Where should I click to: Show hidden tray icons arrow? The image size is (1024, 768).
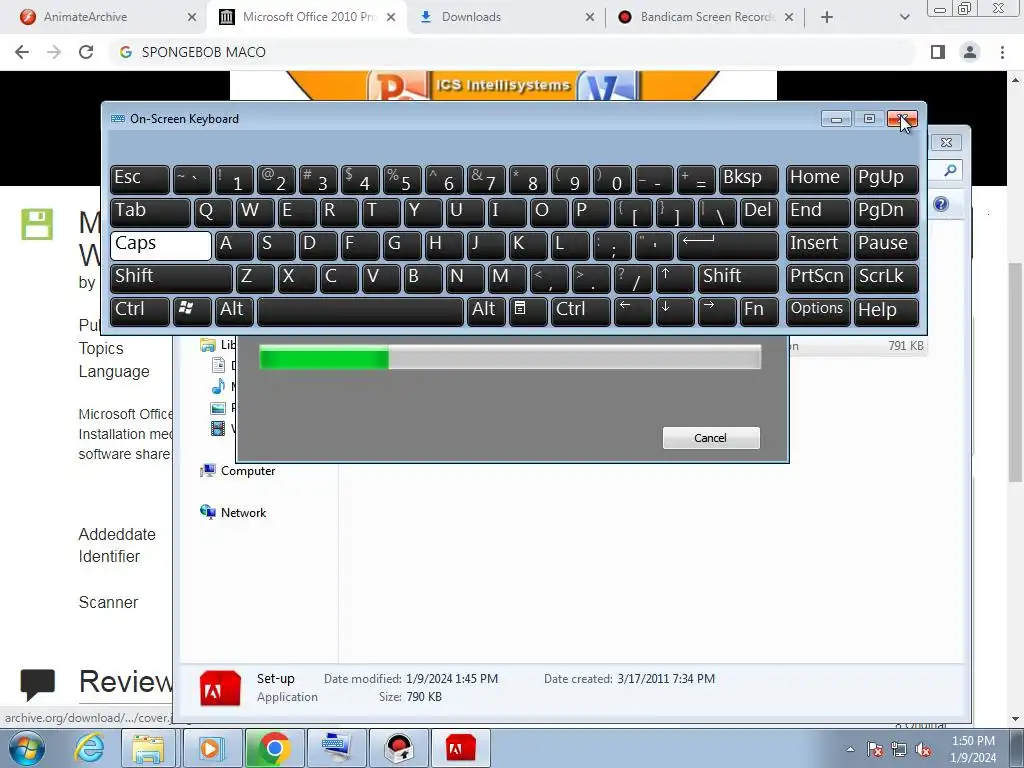(850, 750)
